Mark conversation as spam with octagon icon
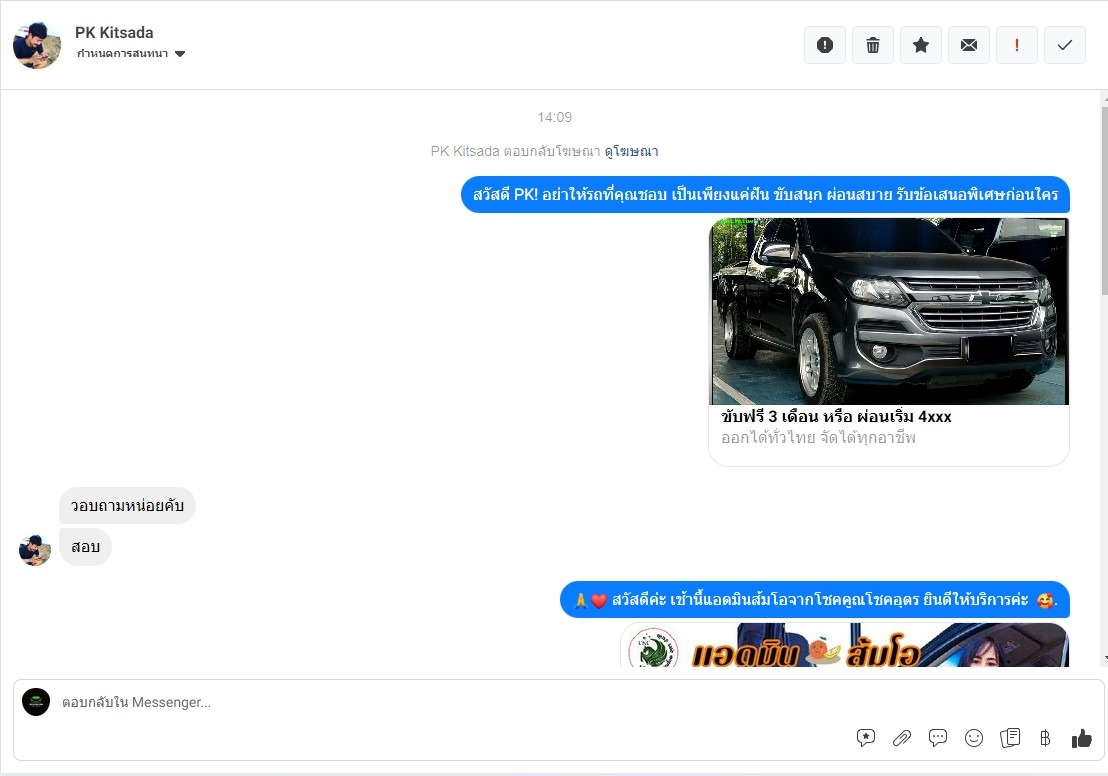 [x=825, y=45]
